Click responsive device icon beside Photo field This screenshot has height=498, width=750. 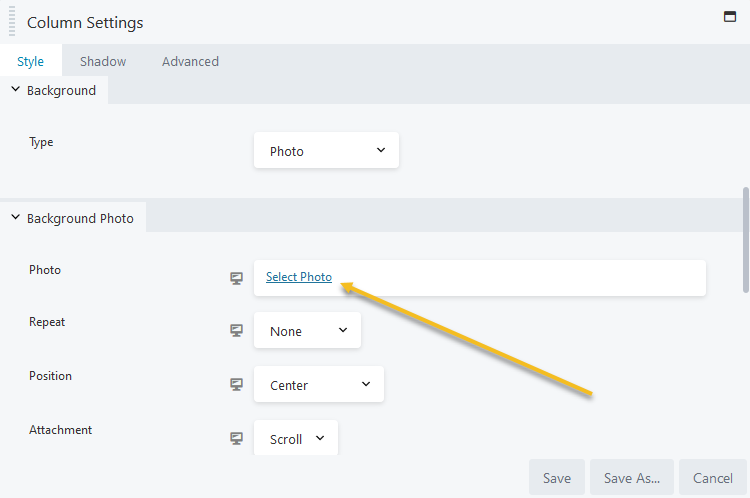[x=236, y=278]
